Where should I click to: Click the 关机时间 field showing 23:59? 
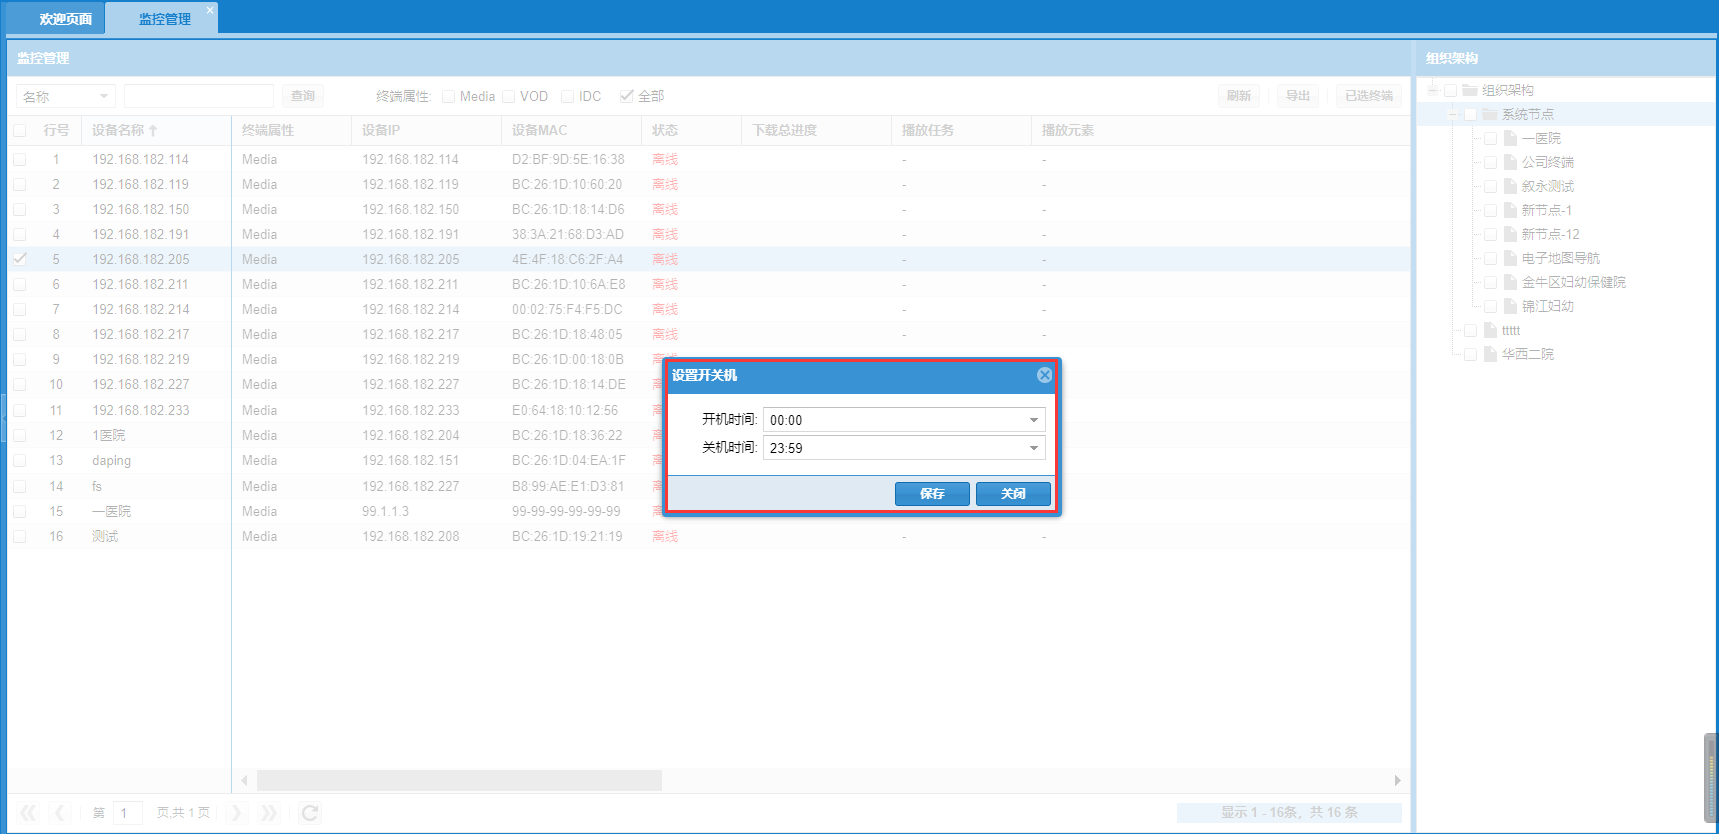904,448
